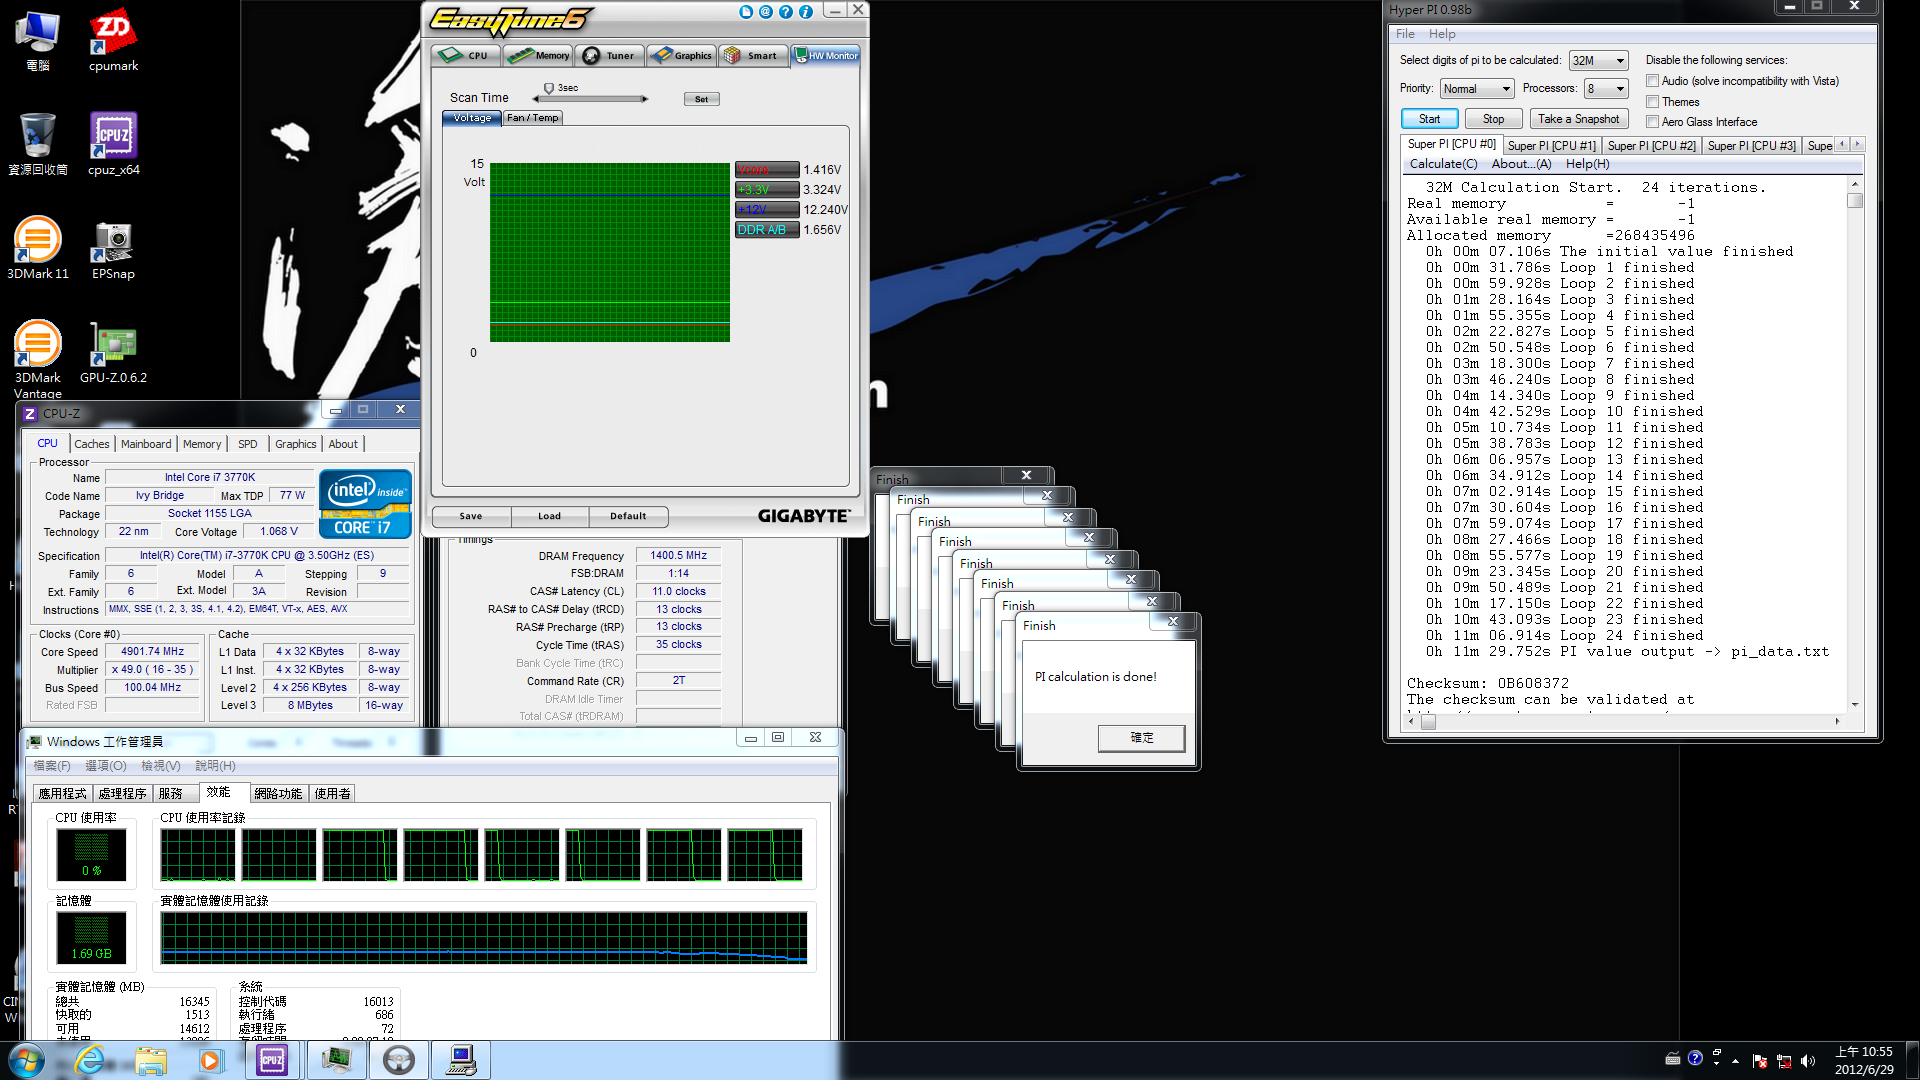This screenshot has width=1920, height=1080.
Task: Select the Computer desktop icon
Action: pyautogui.click(x=38, y=40)
